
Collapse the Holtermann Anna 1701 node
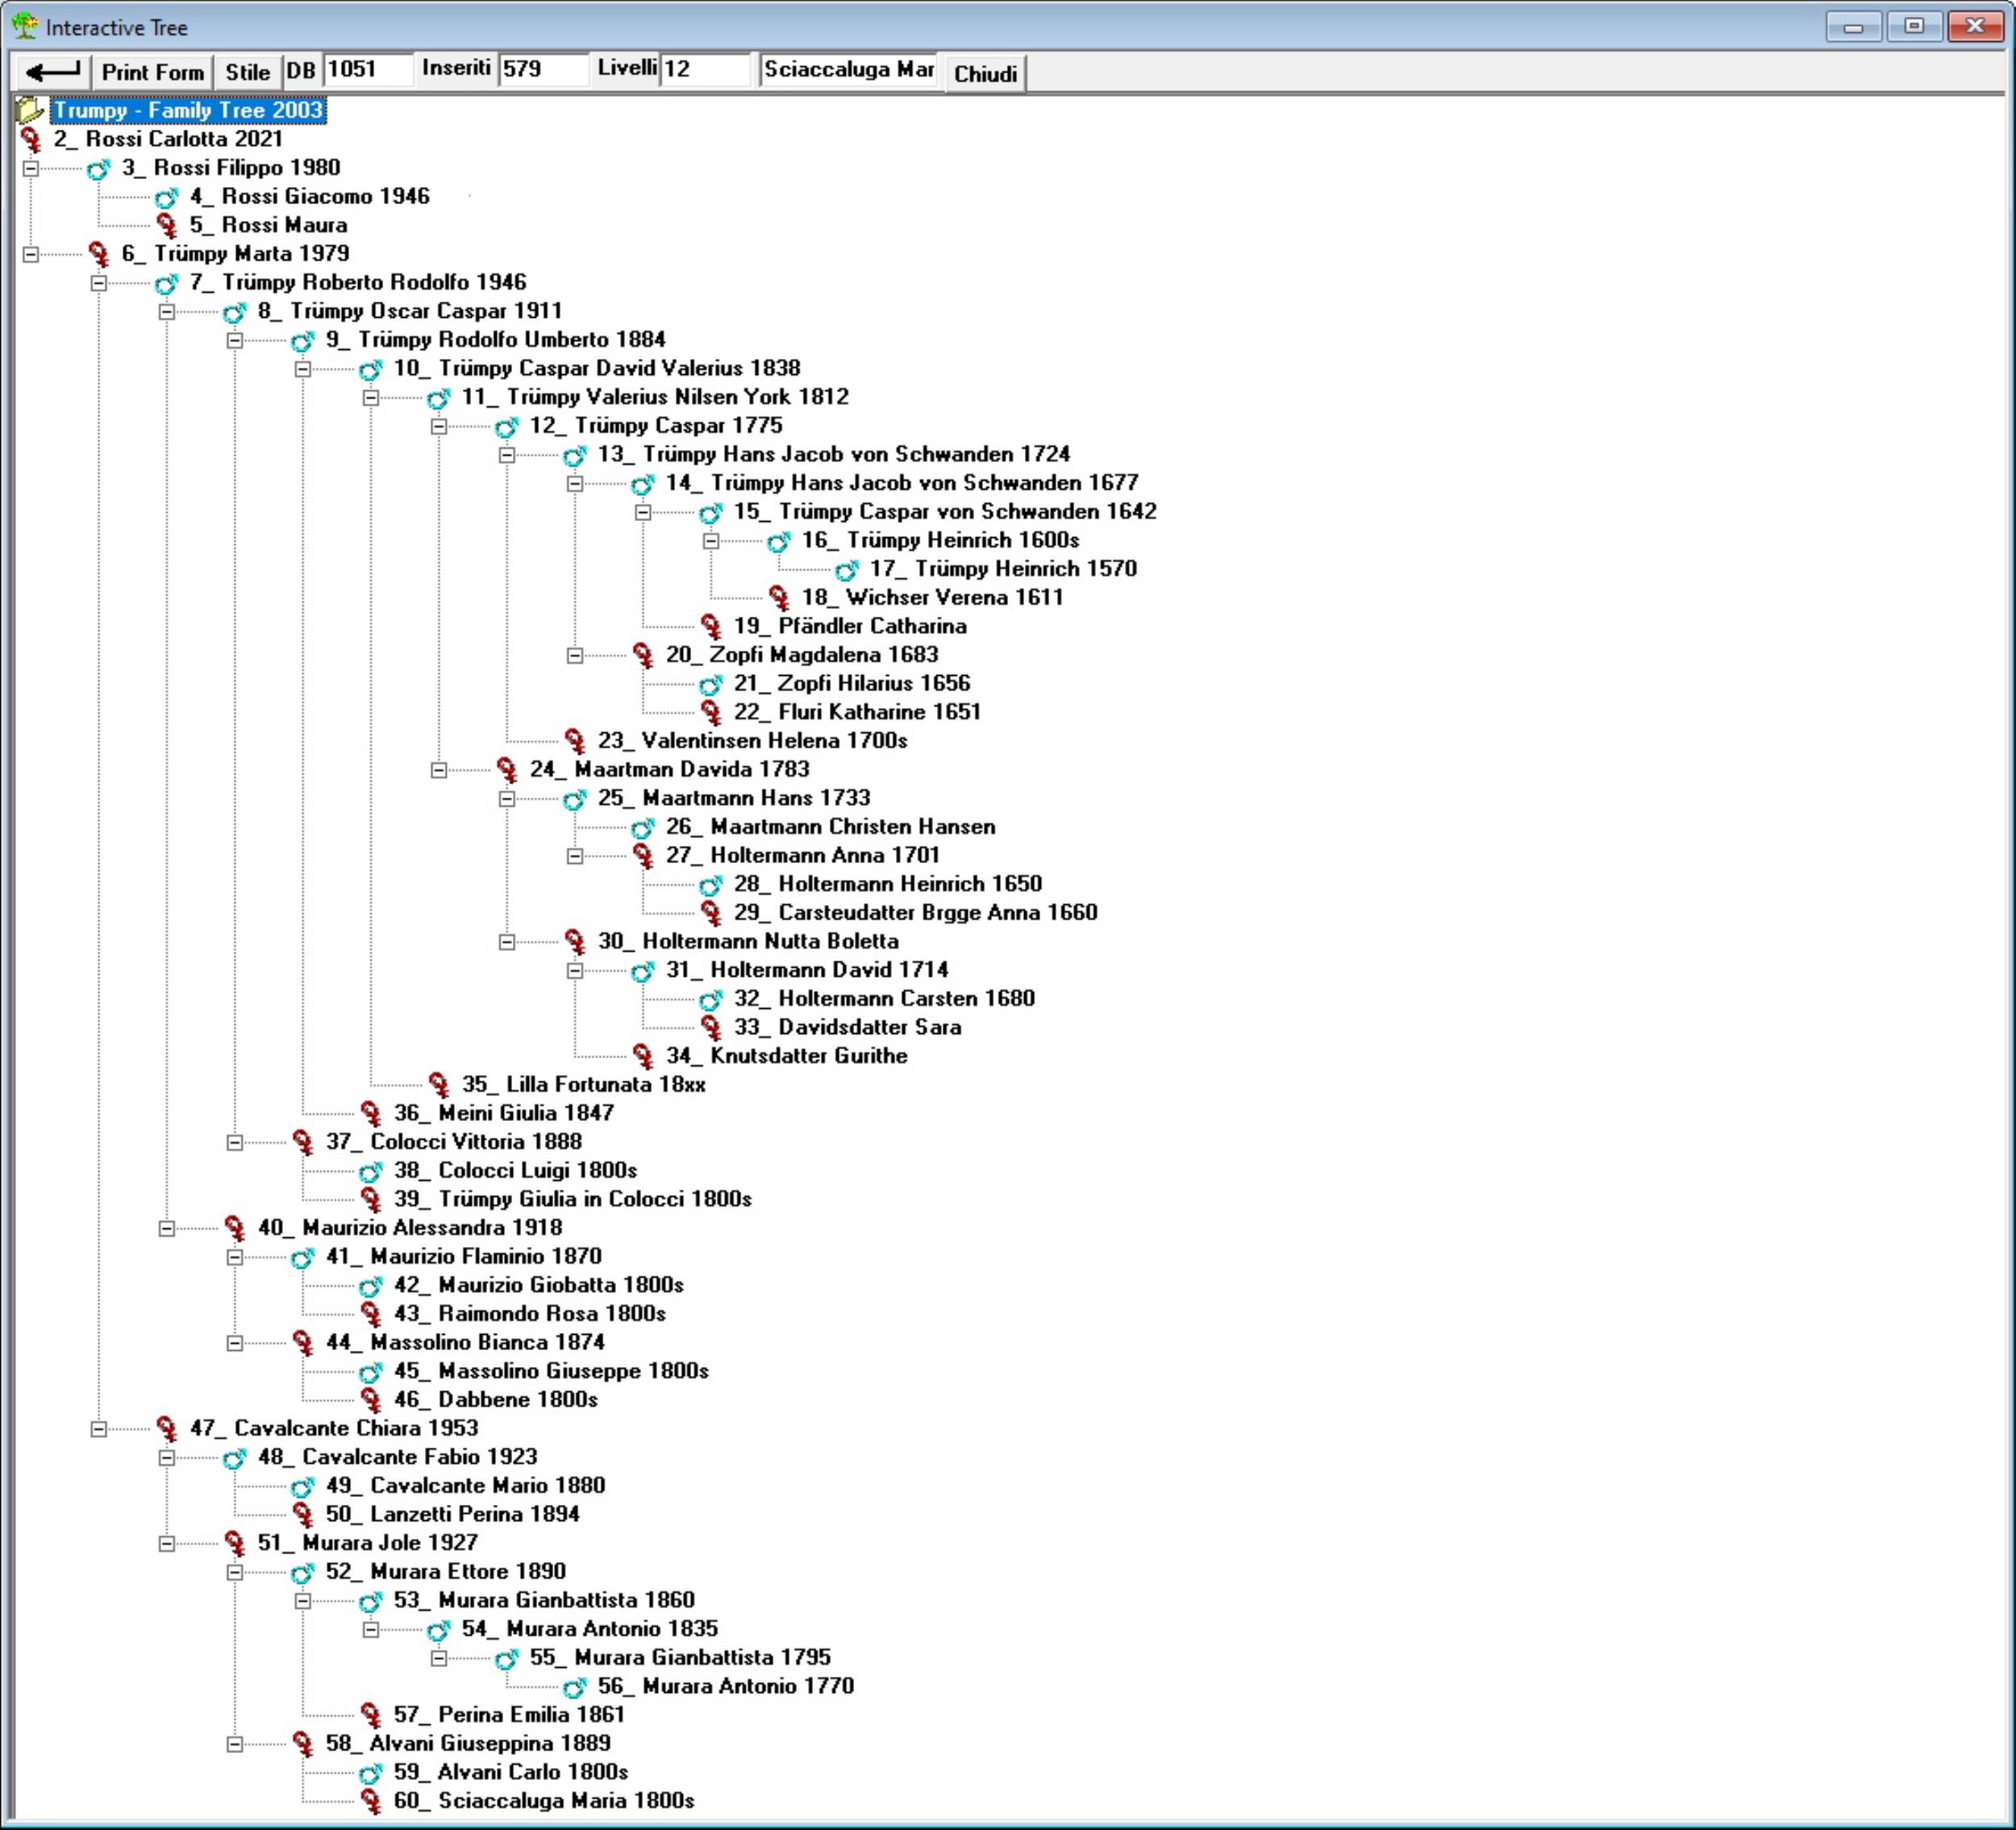575,856
